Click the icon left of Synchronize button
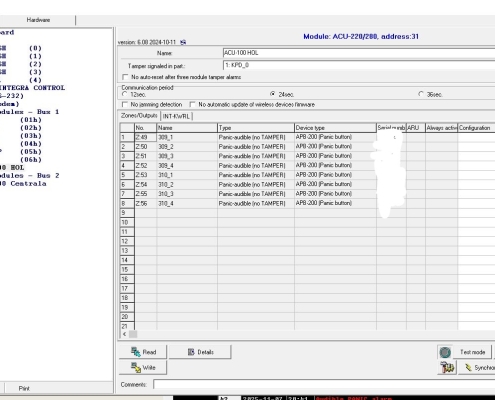The width and height of the screenshot is (495, 400). [447, 367]
